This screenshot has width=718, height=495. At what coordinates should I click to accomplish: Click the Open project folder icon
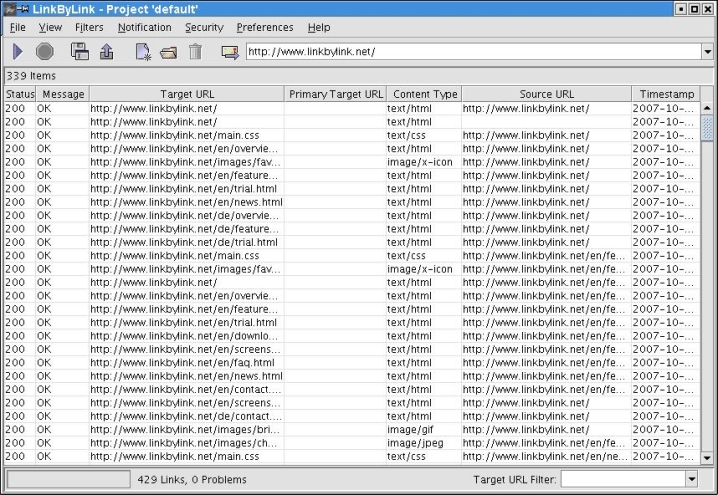(168, 51)
